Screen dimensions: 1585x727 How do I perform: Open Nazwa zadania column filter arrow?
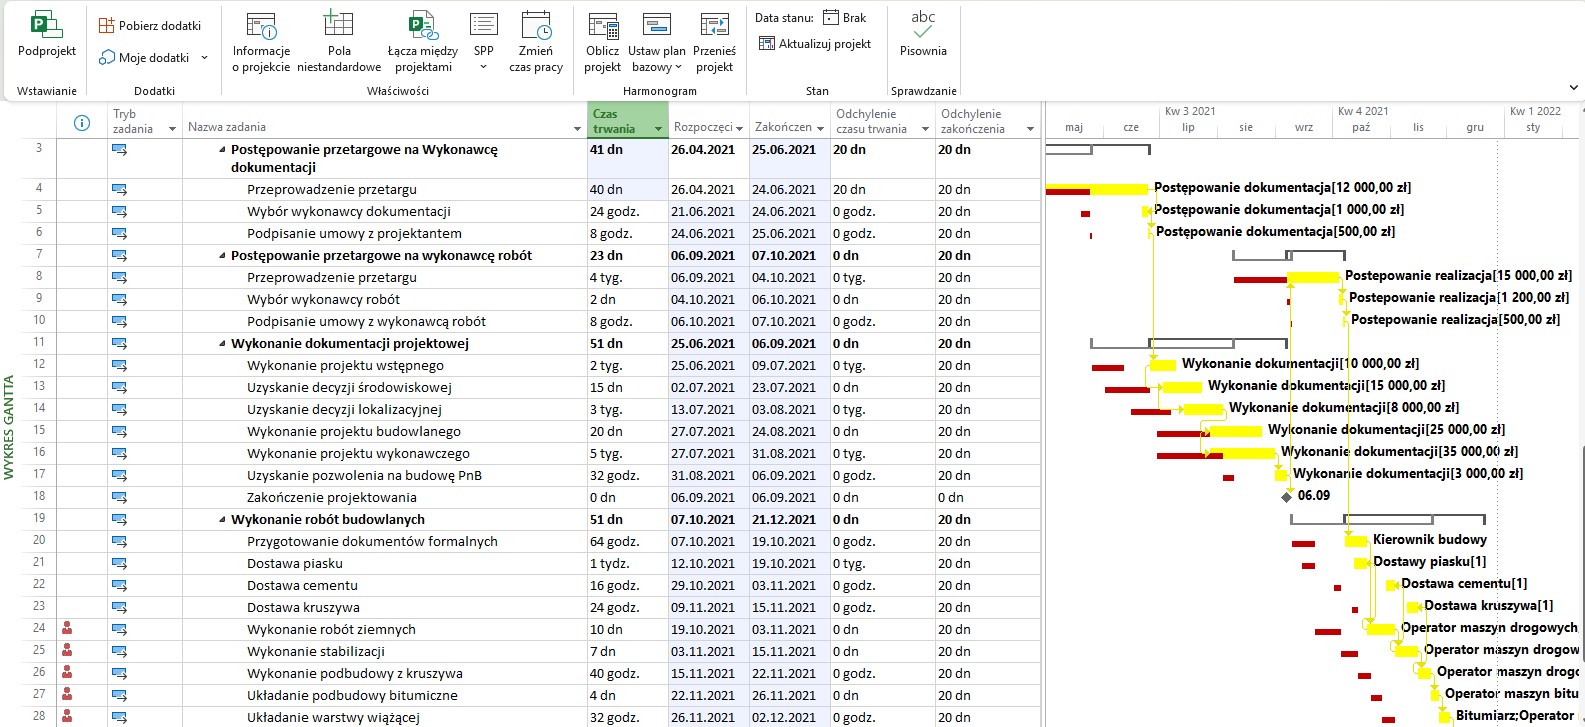coord(577,129)
